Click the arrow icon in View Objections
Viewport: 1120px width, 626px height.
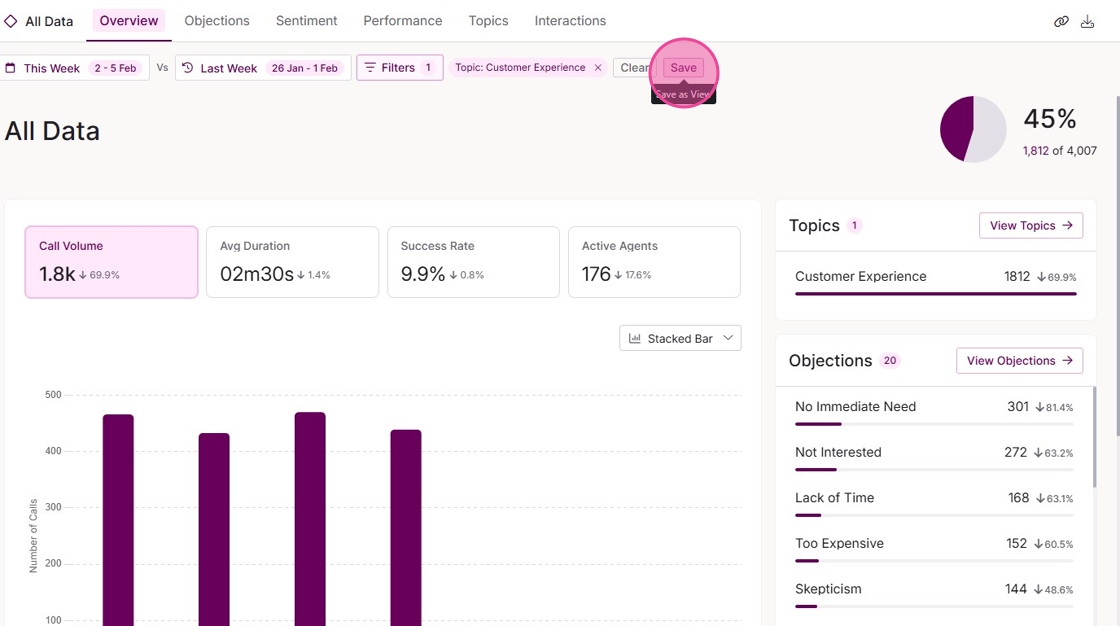1067,360
